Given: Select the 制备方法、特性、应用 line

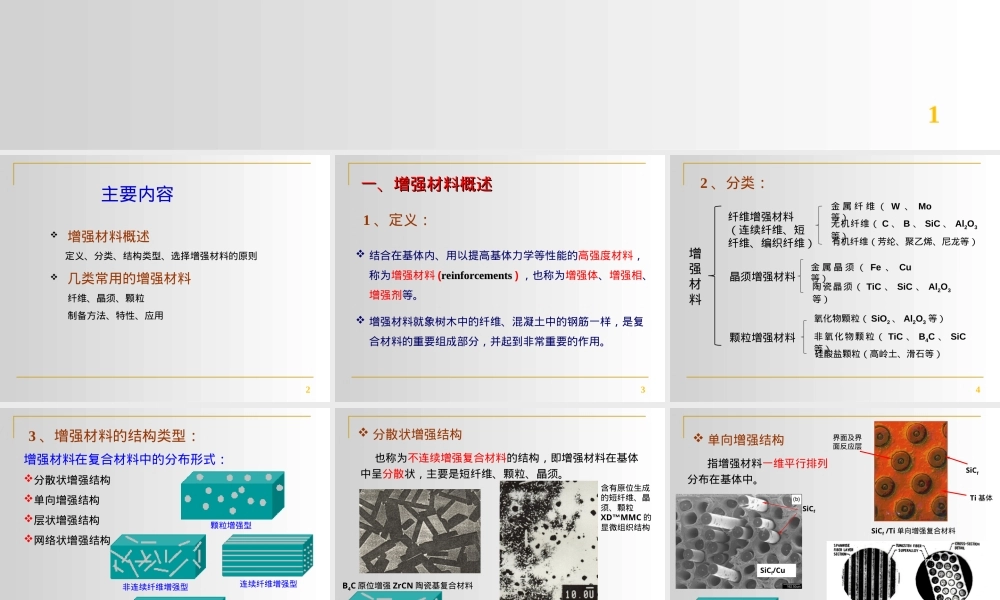Looking at the screenshot, I should (115, 315).
